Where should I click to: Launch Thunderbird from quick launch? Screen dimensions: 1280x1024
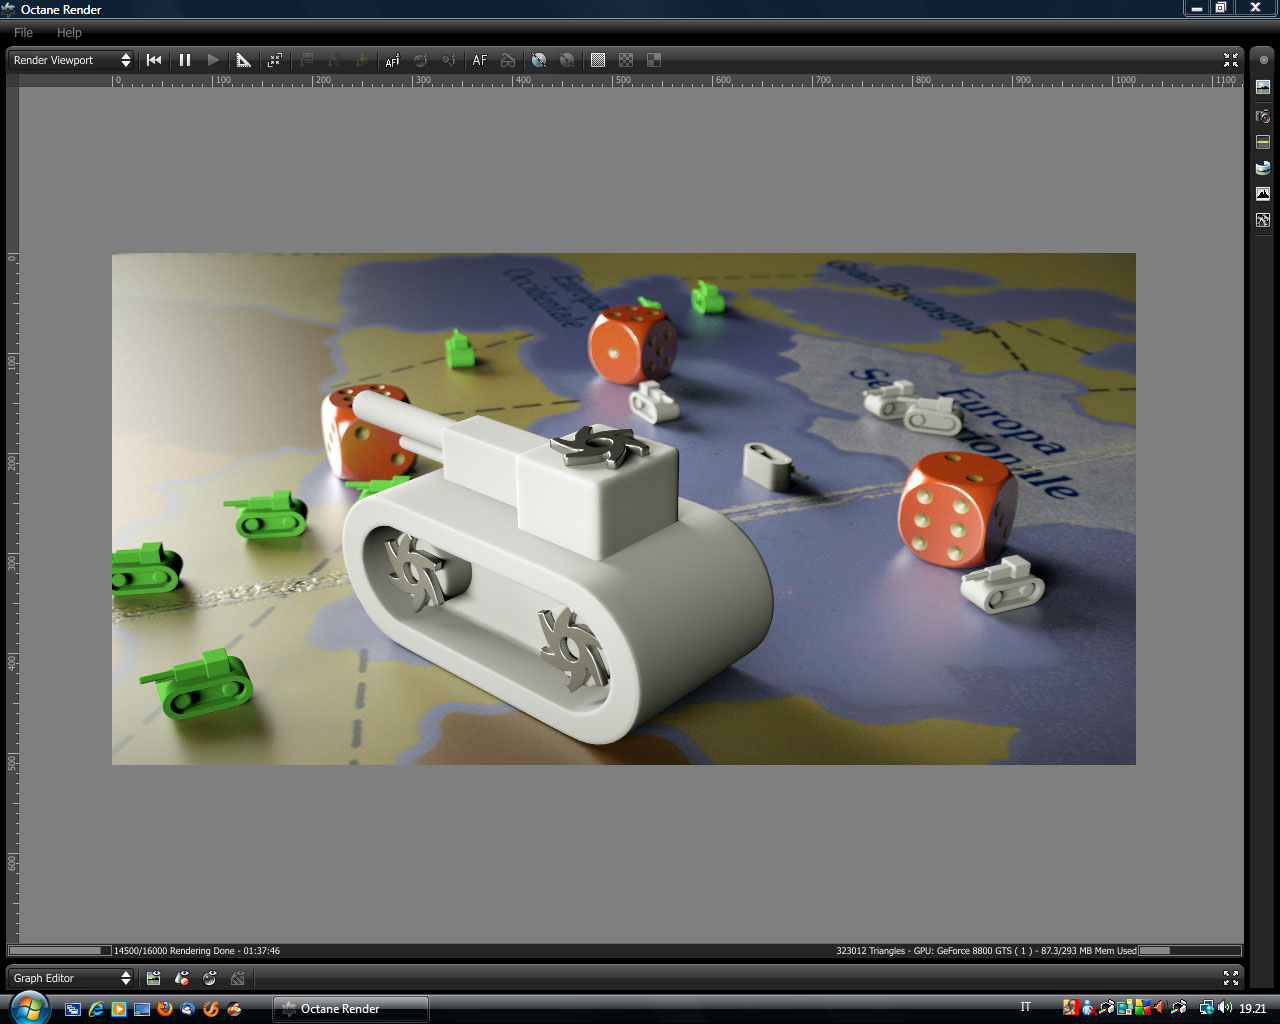pos(188,1009)
